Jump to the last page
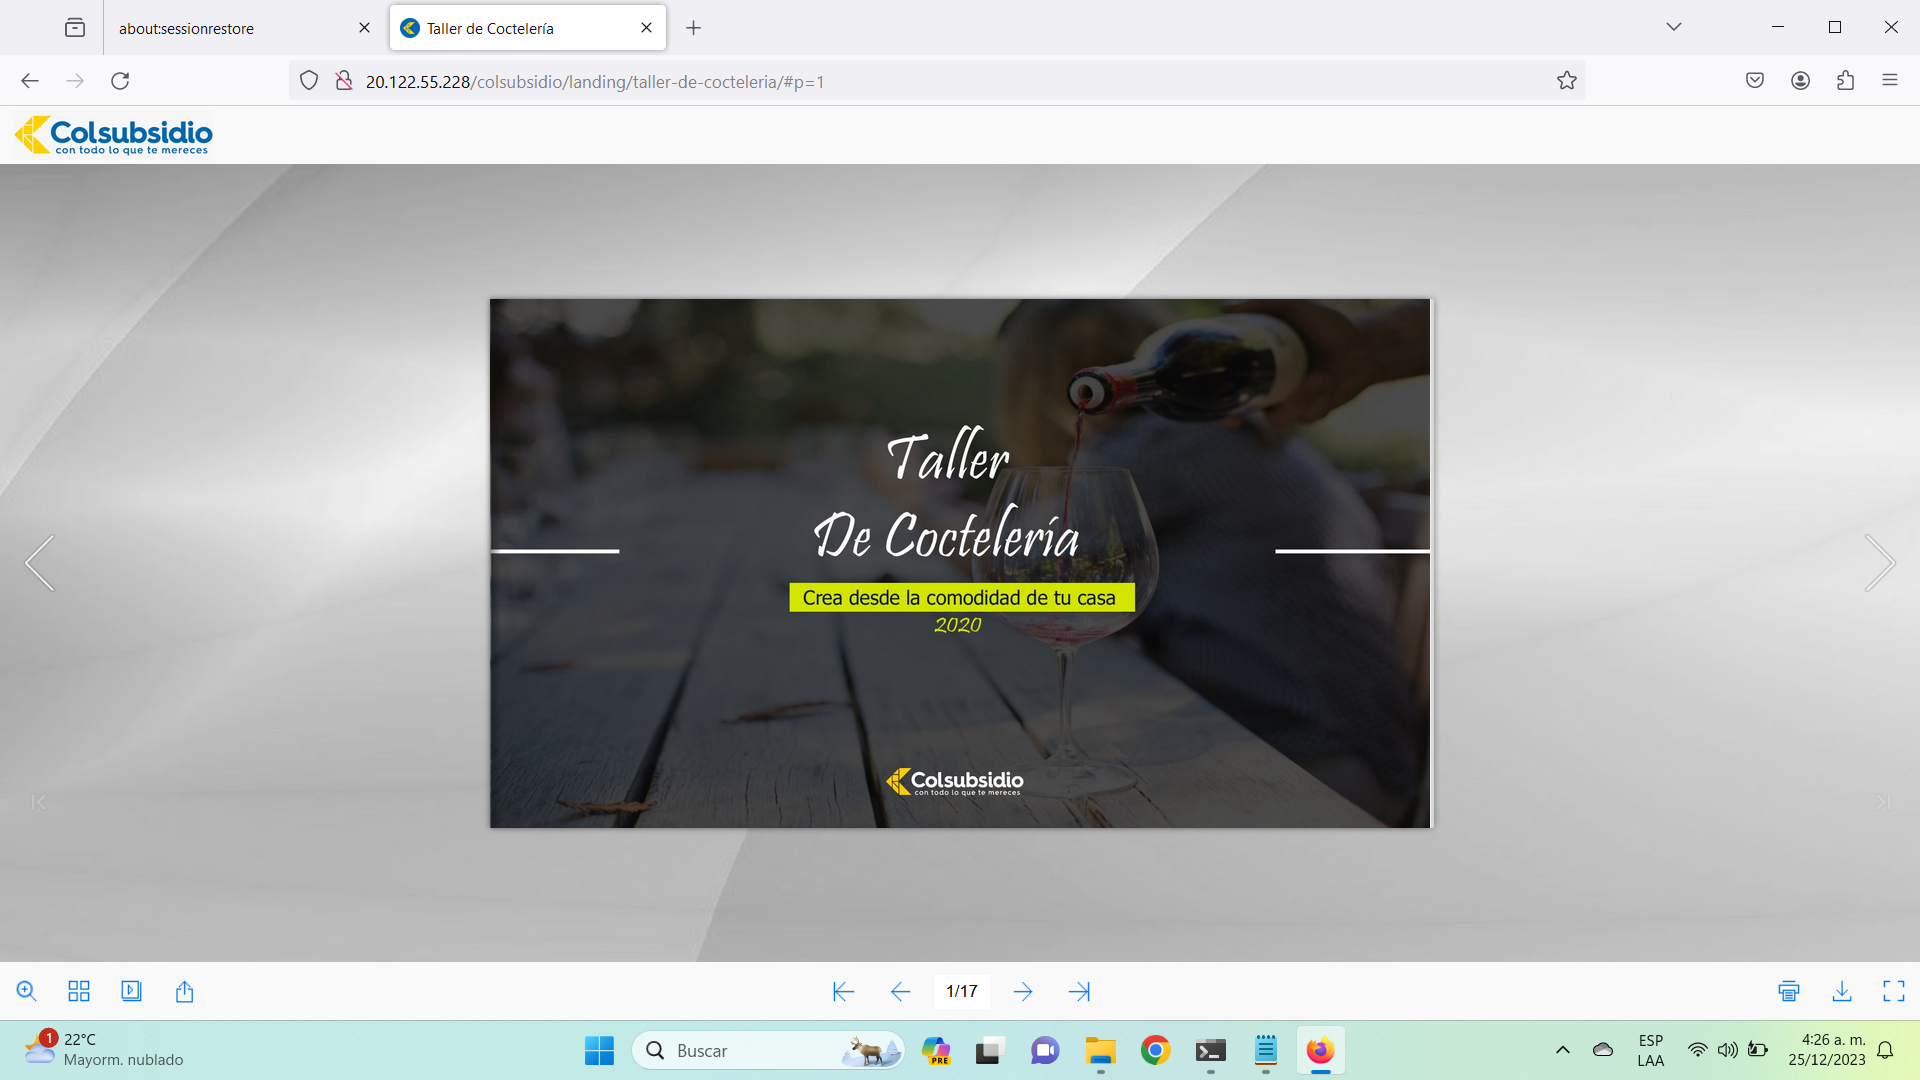This screenshot has height=1080, width=1920. pos(1079,991)
